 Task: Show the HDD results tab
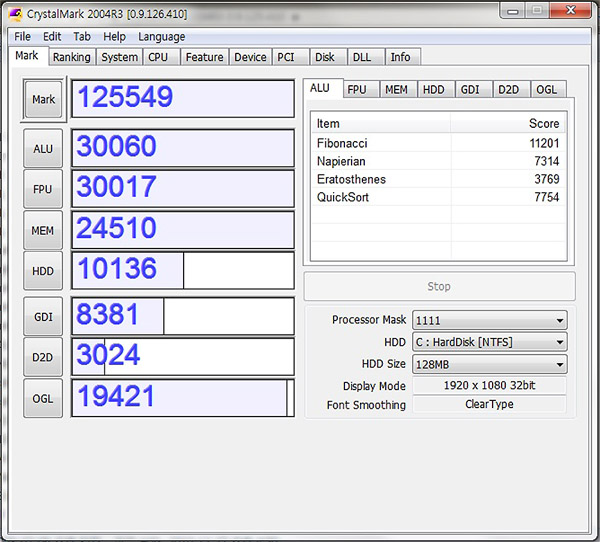pyautogui.click(x=434, y=90)
